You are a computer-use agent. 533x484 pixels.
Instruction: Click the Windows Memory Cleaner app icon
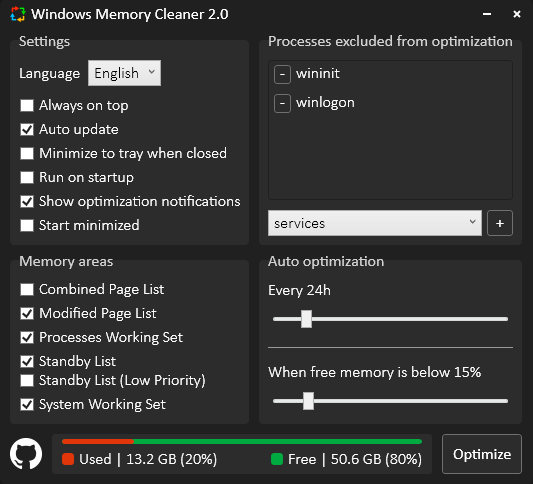click(18, 14)
